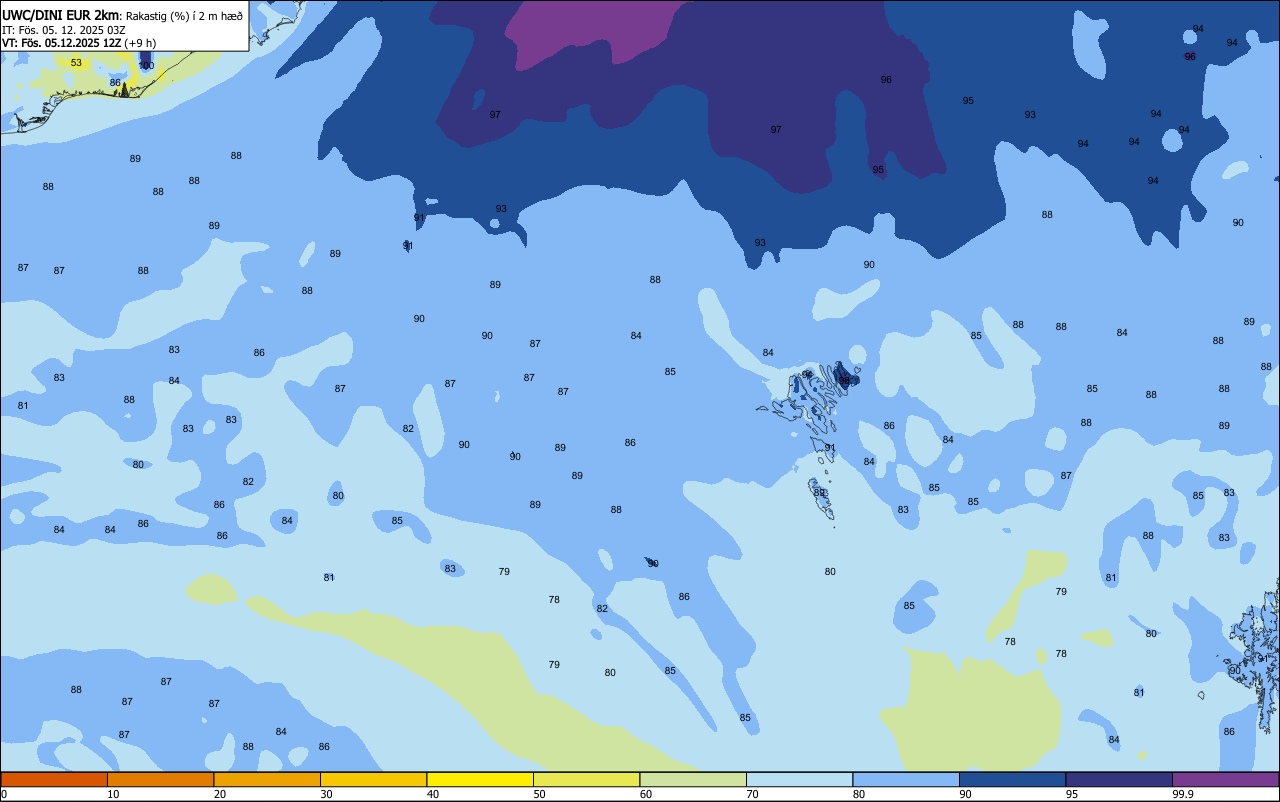Click the '10' legend tick label

pyautogui.click(x=113, y=794)
